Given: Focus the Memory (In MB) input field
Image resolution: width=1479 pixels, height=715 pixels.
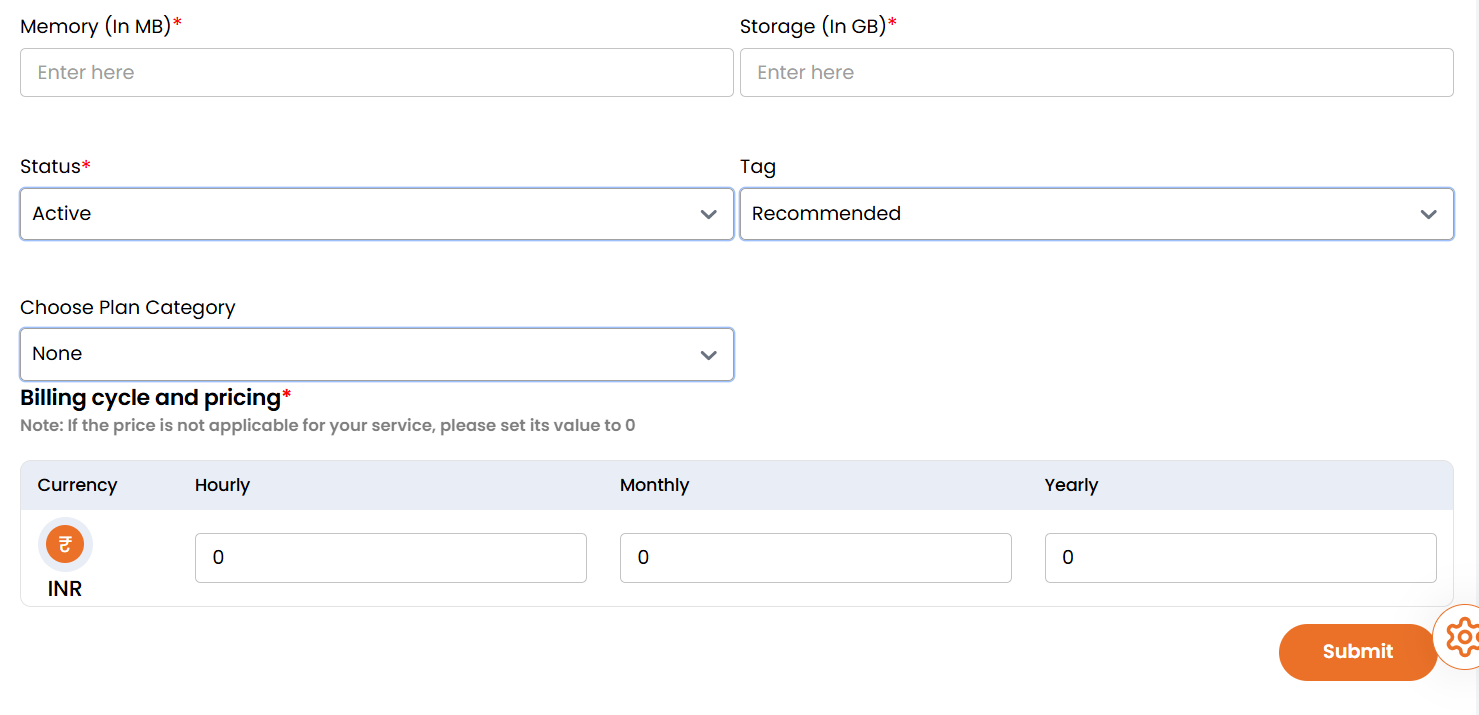Looking at the screenshot, I should click(376, 73).
